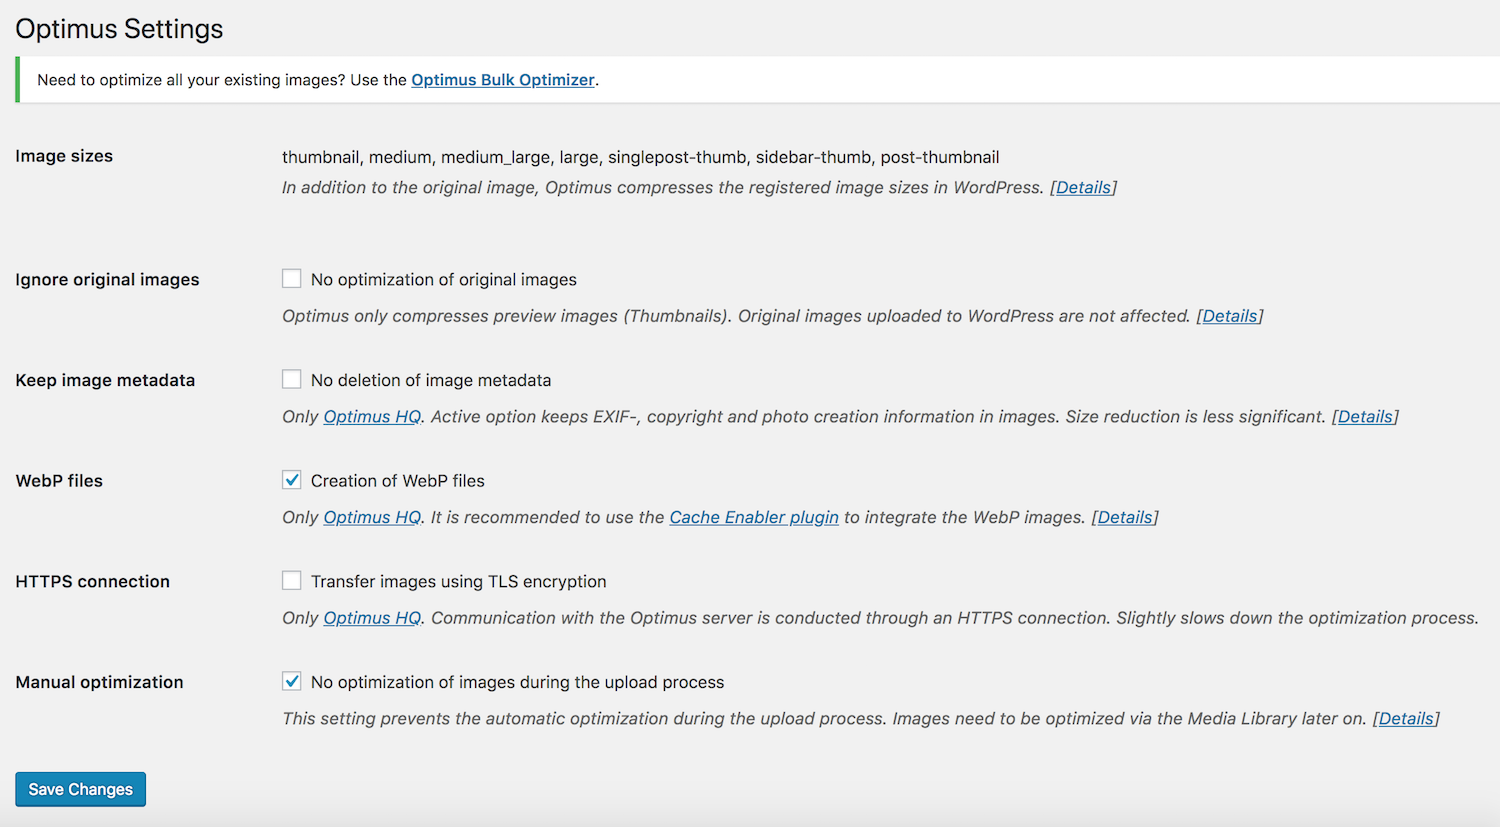Screen dimensions: 1500x827
Task: Click the Save Changes button
Action: (x=80, y=789)
